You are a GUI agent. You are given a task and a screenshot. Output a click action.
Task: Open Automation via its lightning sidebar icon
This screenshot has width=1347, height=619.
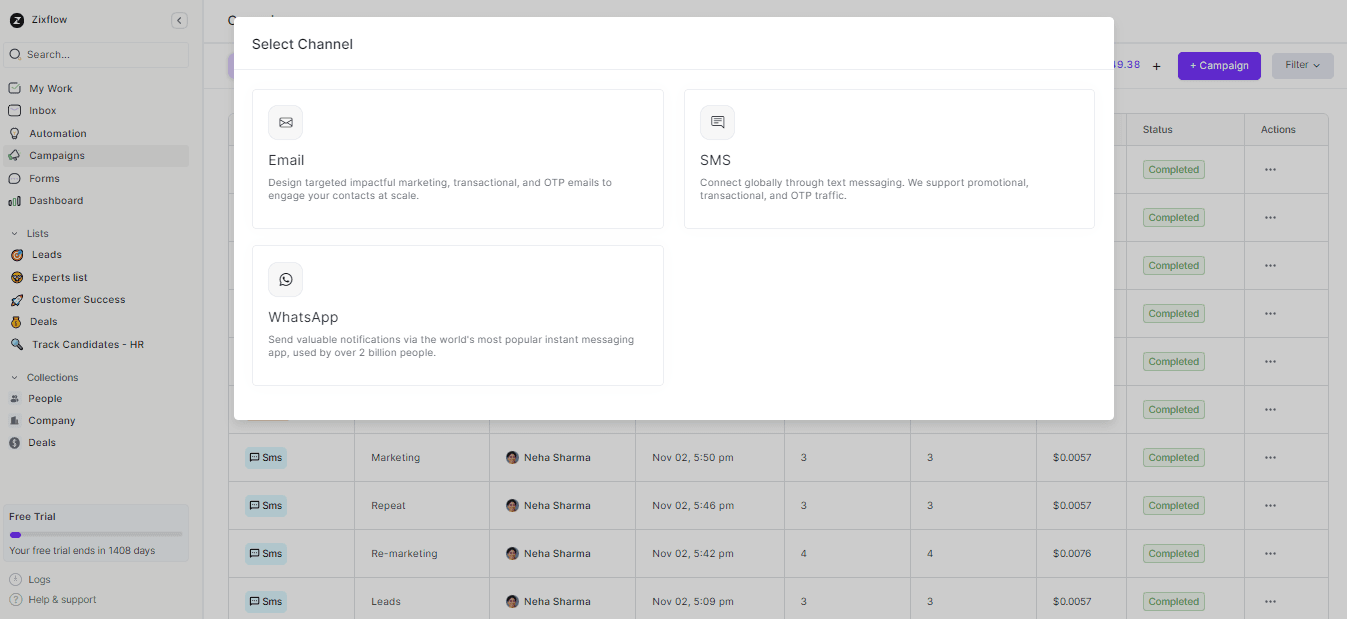(x=14, y=133)
